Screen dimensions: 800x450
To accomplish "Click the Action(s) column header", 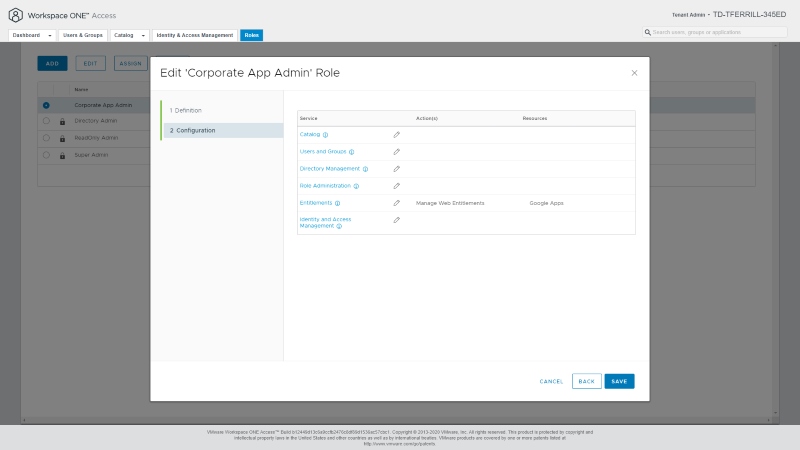I will click(427, 118).
